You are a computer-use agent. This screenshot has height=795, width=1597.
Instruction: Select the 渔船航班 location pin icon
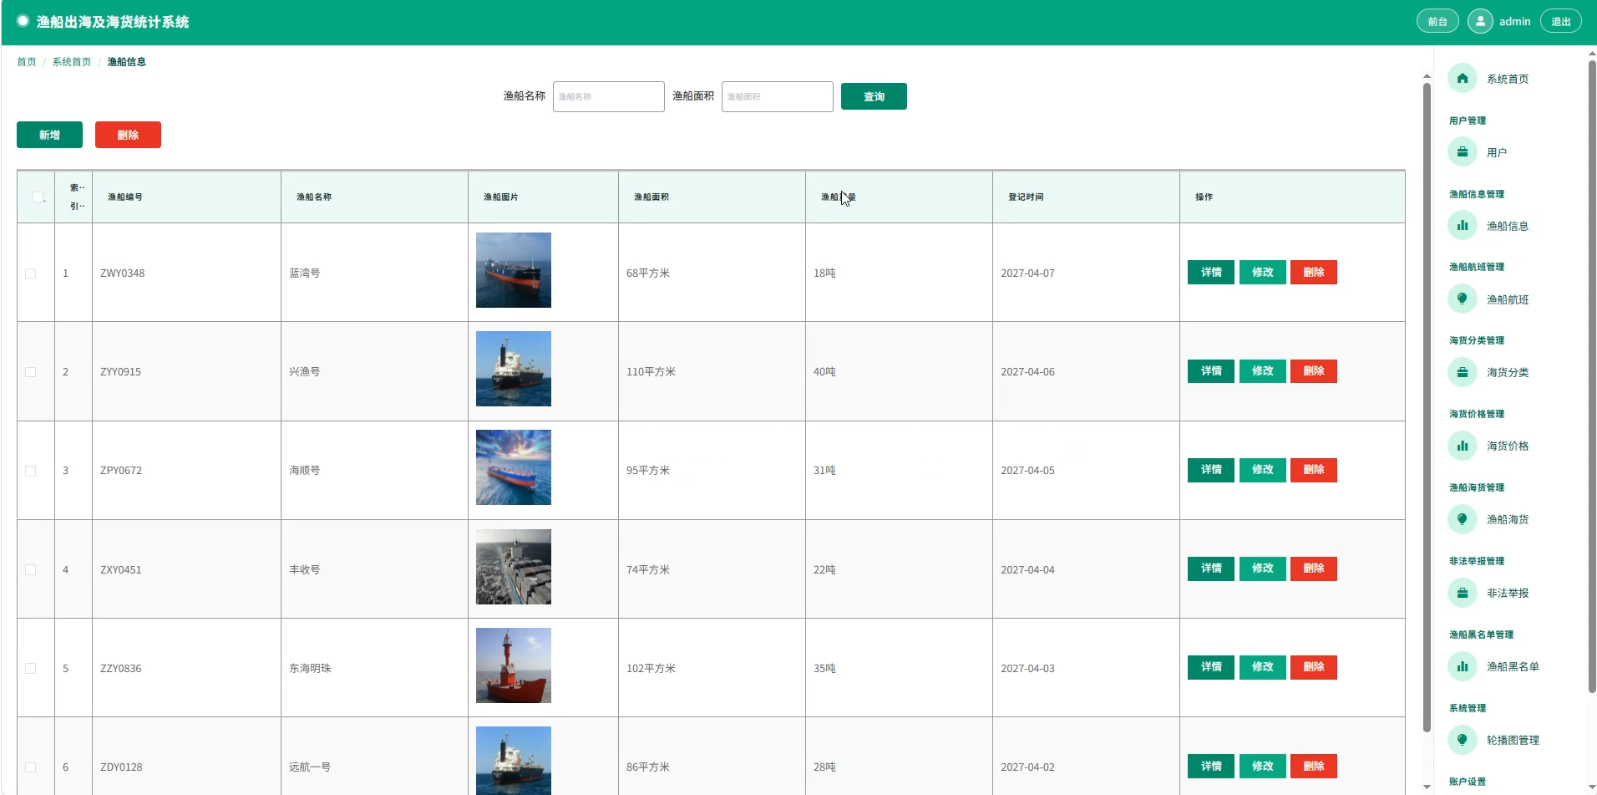click(1462, 299)
